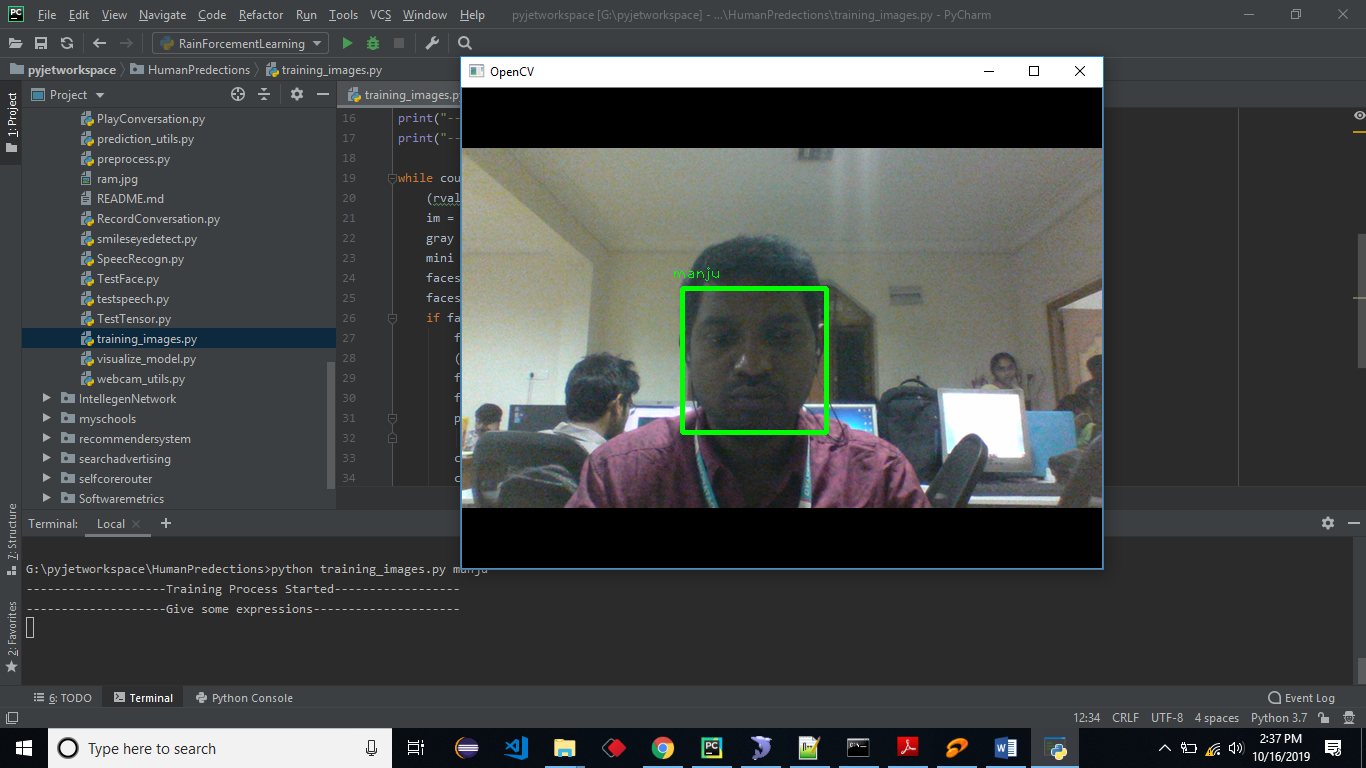
Task: Expand the searchadvertising folder
Action: tap(46, 458)
